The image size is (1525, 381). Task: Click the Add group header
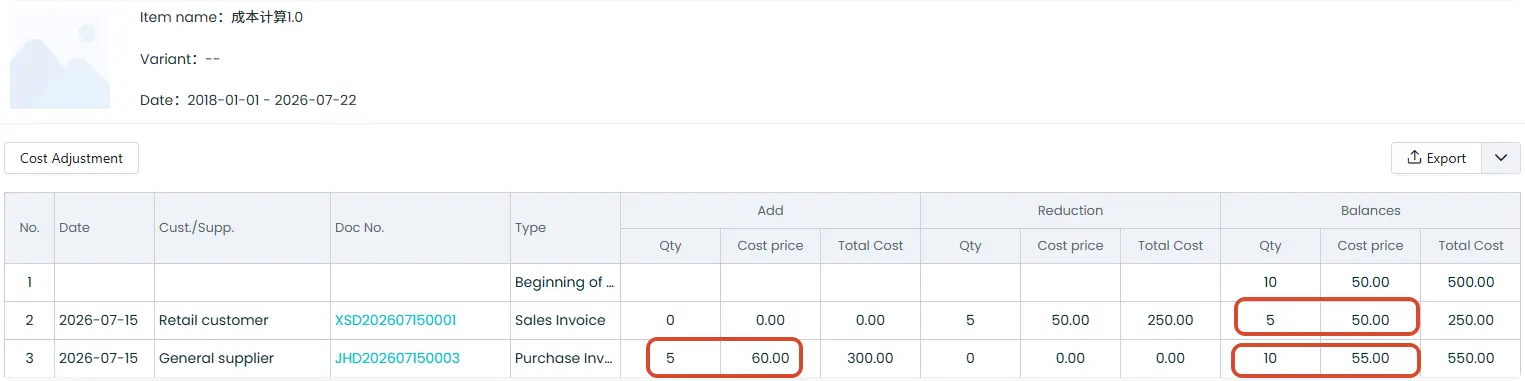click(x=770, y=211)
